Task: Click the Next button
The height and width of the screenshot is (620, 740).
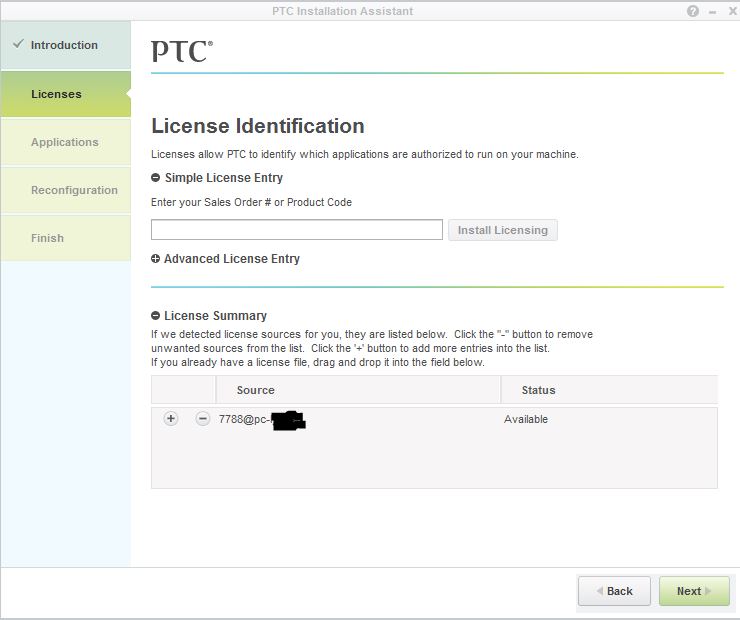Action: 694,591
